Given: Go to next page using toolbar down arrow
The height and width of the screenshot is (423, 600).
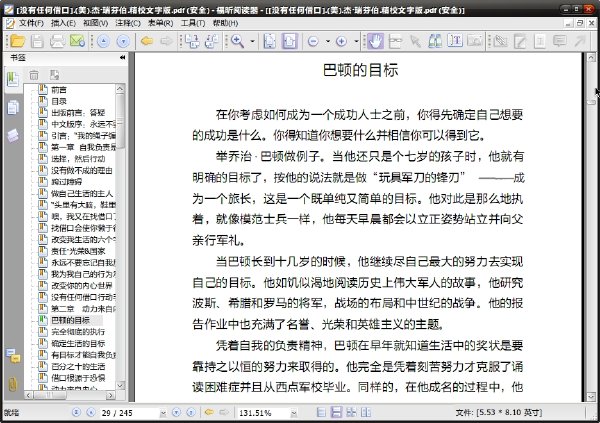Looking at the screenshot, I should tap(123, 41).
